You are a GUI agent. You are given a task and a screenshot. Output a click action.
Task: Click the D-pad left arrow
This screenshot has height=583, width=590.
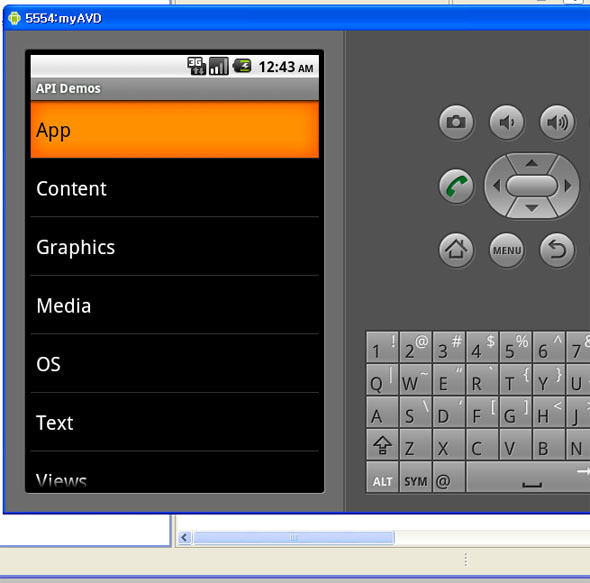[496, 186]
